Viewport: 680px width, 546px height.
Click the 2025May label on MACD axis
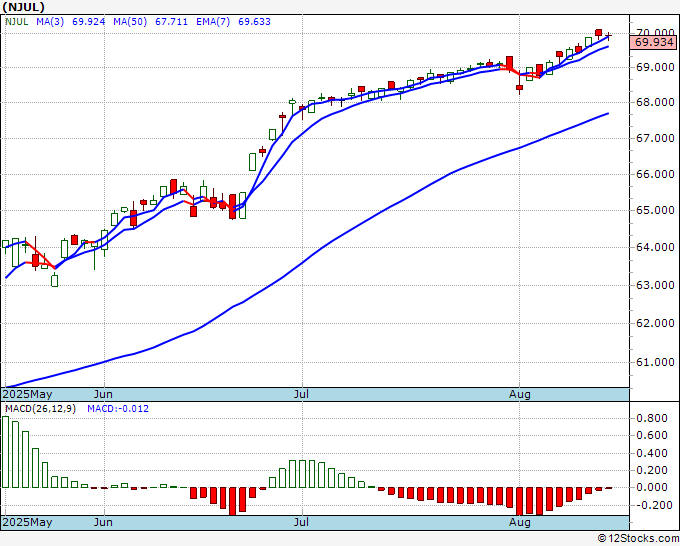coord(27,522)
